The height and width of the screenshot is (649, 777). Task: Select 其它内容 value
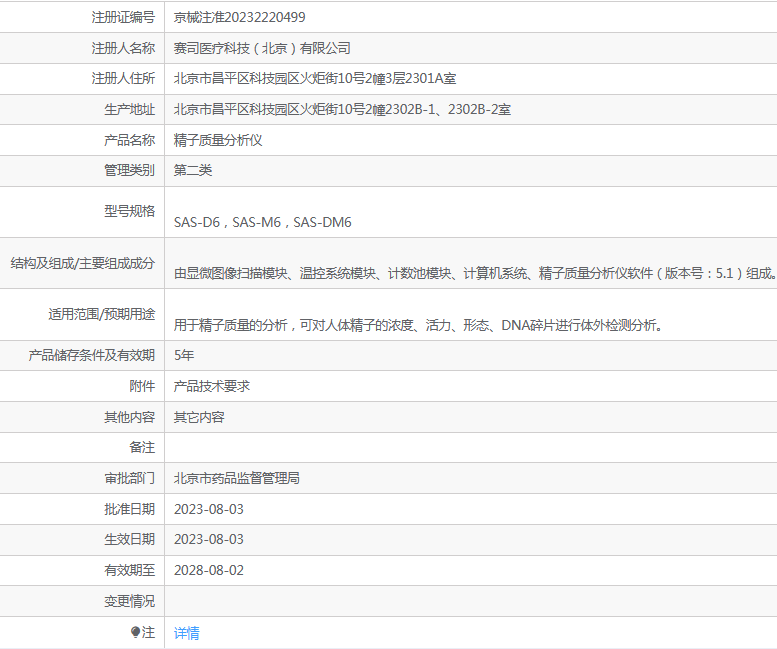click(199, 417)
